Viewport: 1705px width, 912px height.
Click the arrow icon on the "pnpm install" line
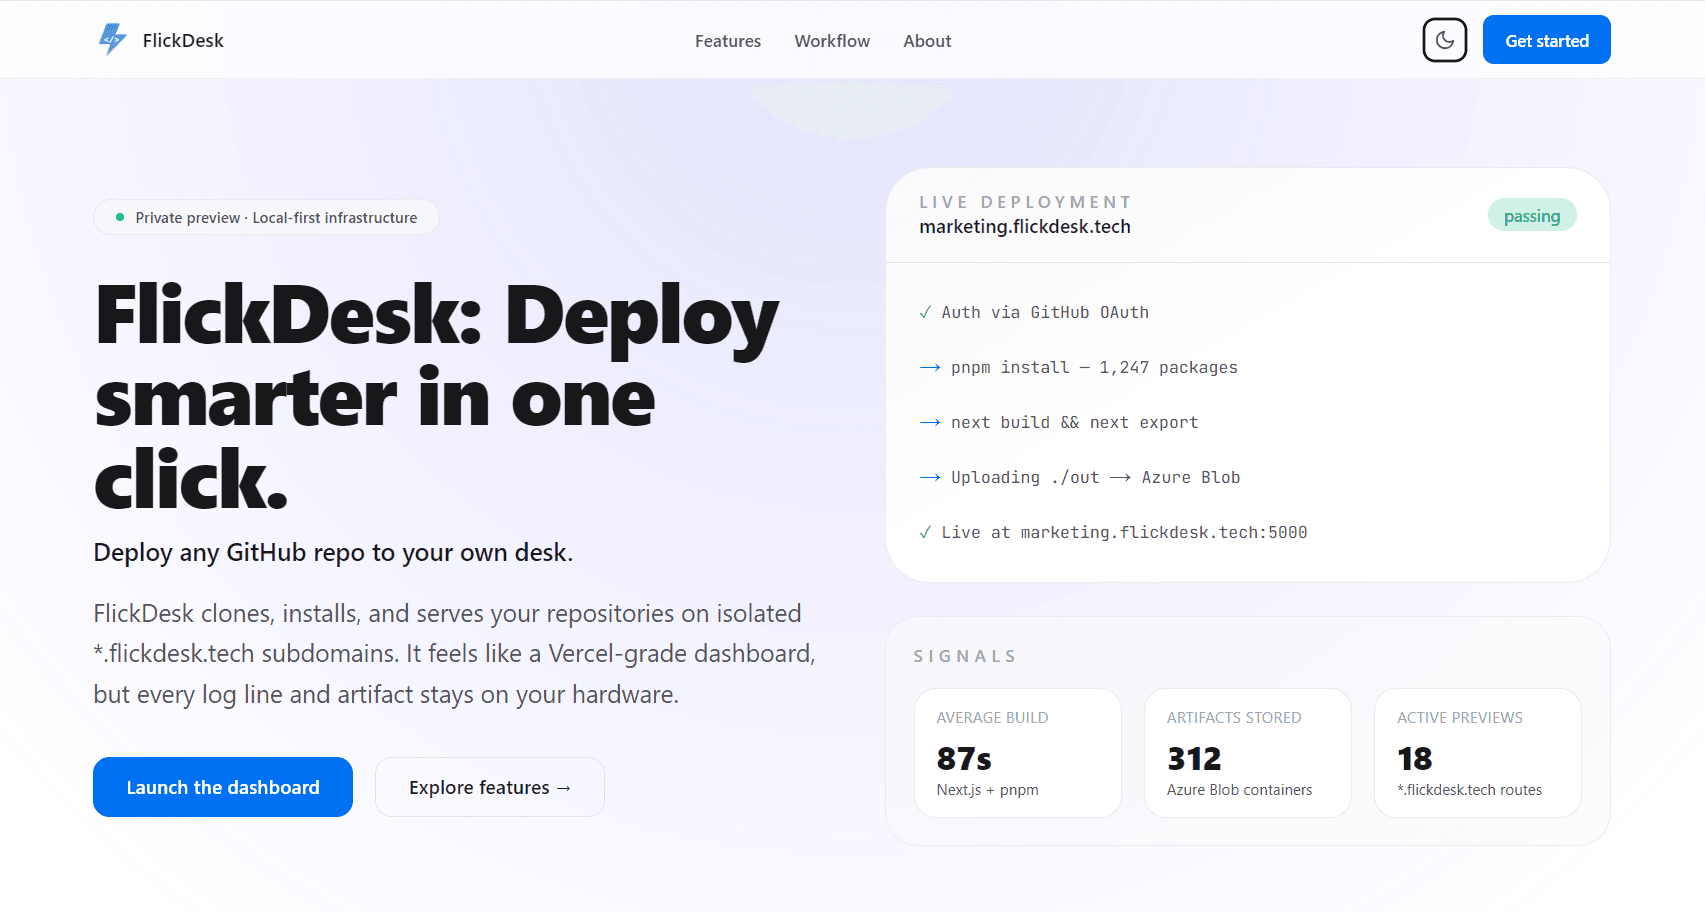[929, 367]
